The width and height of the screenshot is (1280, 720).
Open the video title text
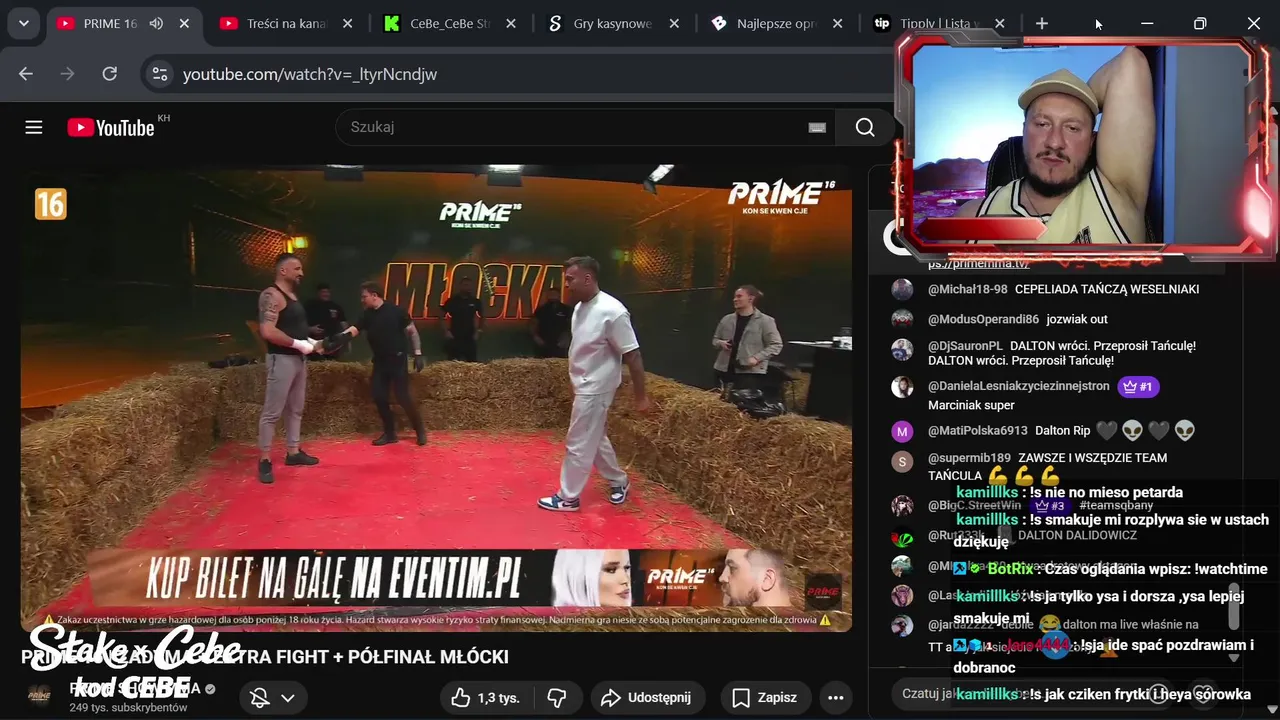[265, 657]
